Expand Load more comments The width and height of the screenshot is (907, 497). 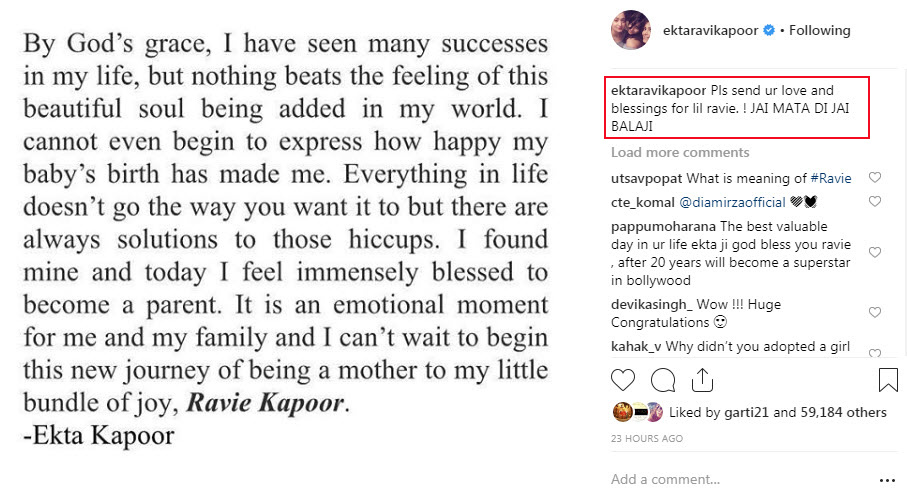pyautogui.click(x=680, y=153)
